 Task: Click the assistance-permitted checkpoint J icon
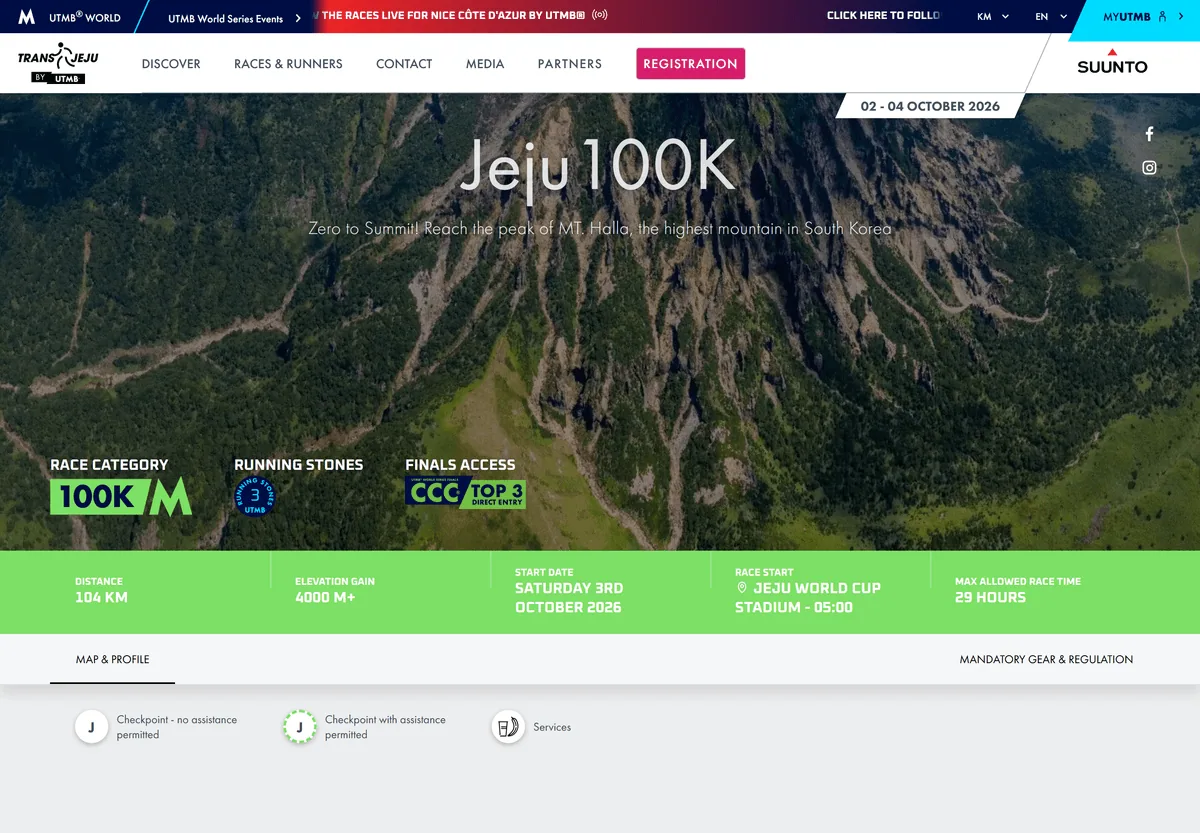click(x=299, y=727)
